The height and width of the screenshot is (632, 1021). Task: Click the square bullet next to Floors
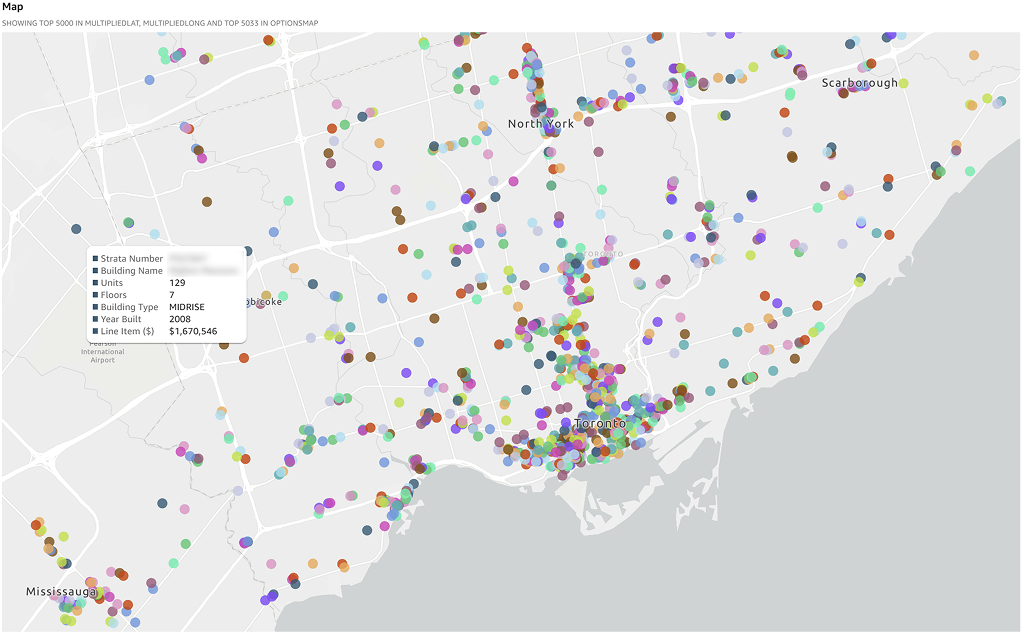(x=95, y=295)
